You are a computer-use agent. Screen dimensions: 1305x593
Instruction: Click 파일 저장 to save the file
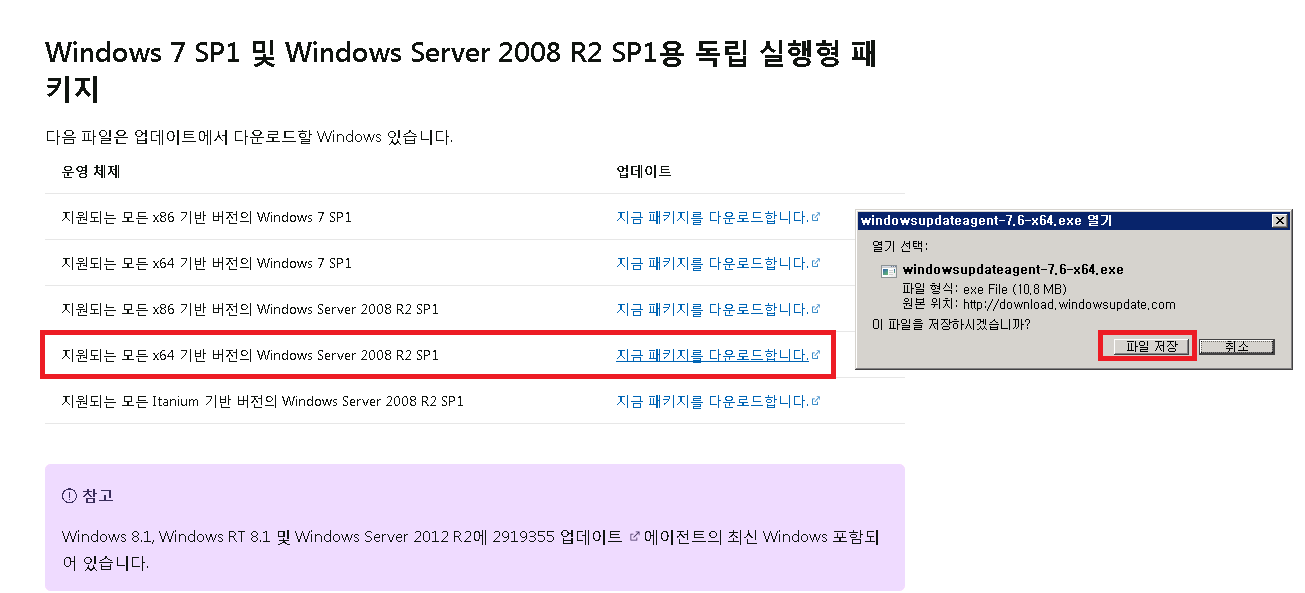pos(1150,346)
